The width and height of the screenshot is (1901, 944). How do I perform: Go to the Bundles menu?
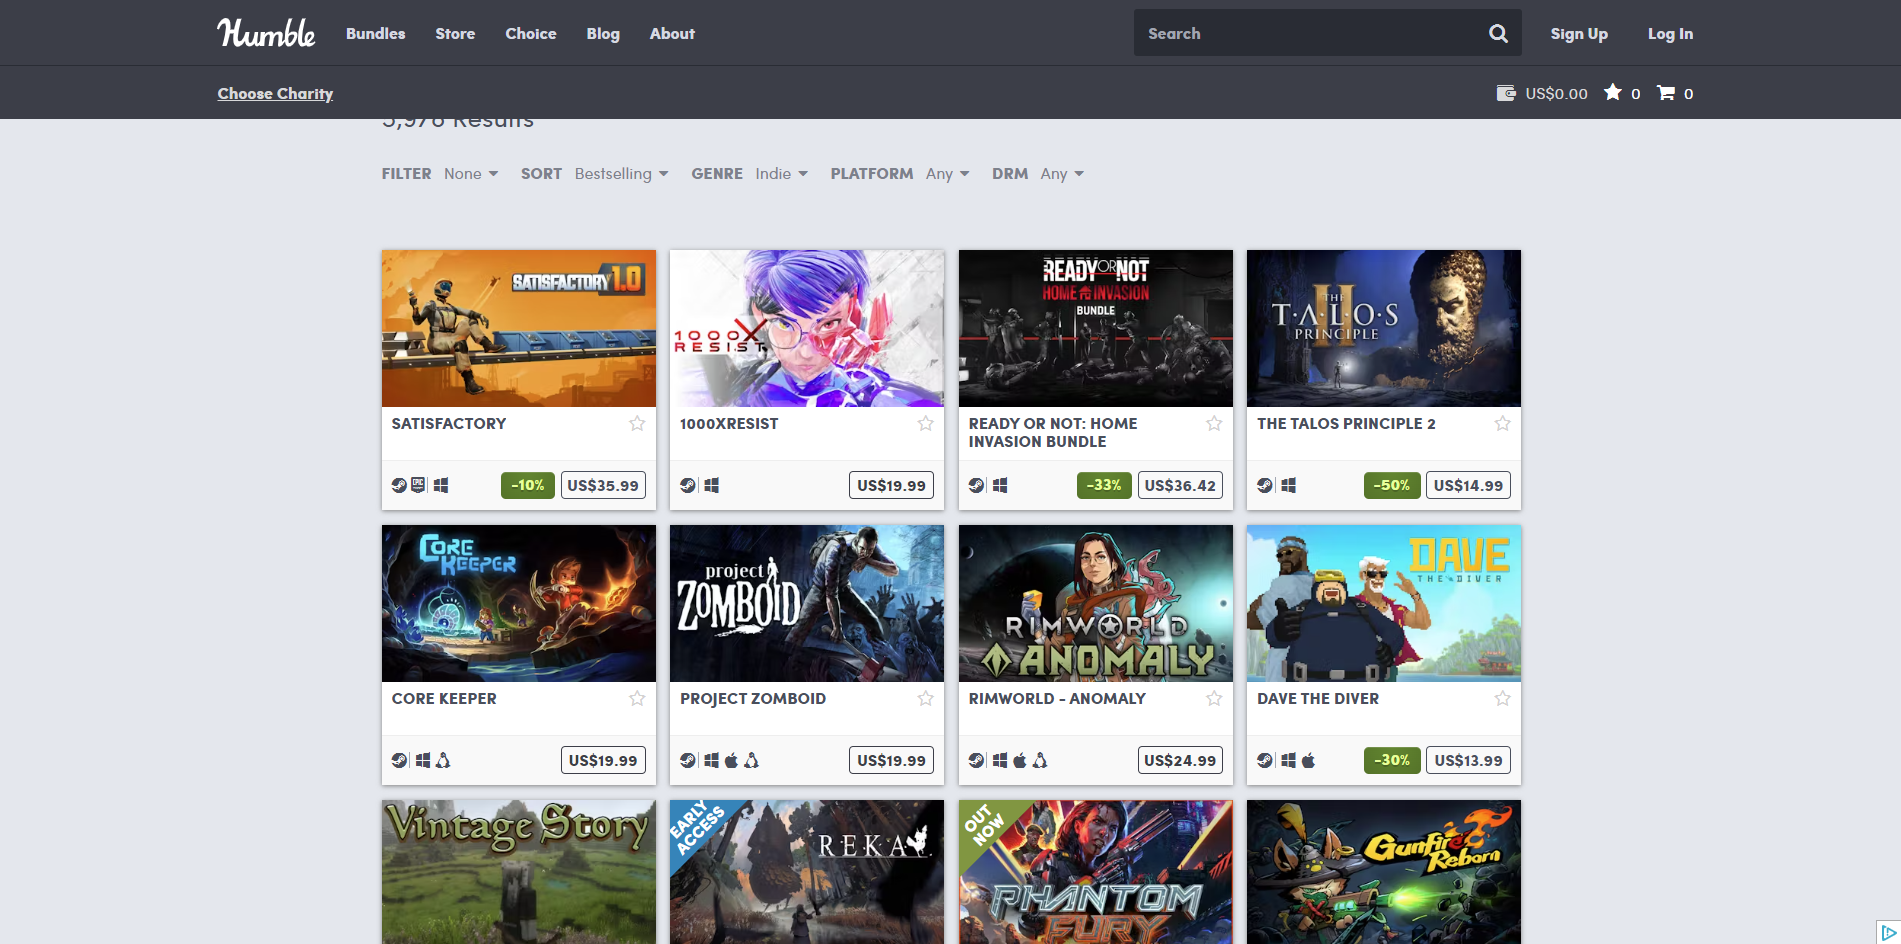tap(375, 33)
